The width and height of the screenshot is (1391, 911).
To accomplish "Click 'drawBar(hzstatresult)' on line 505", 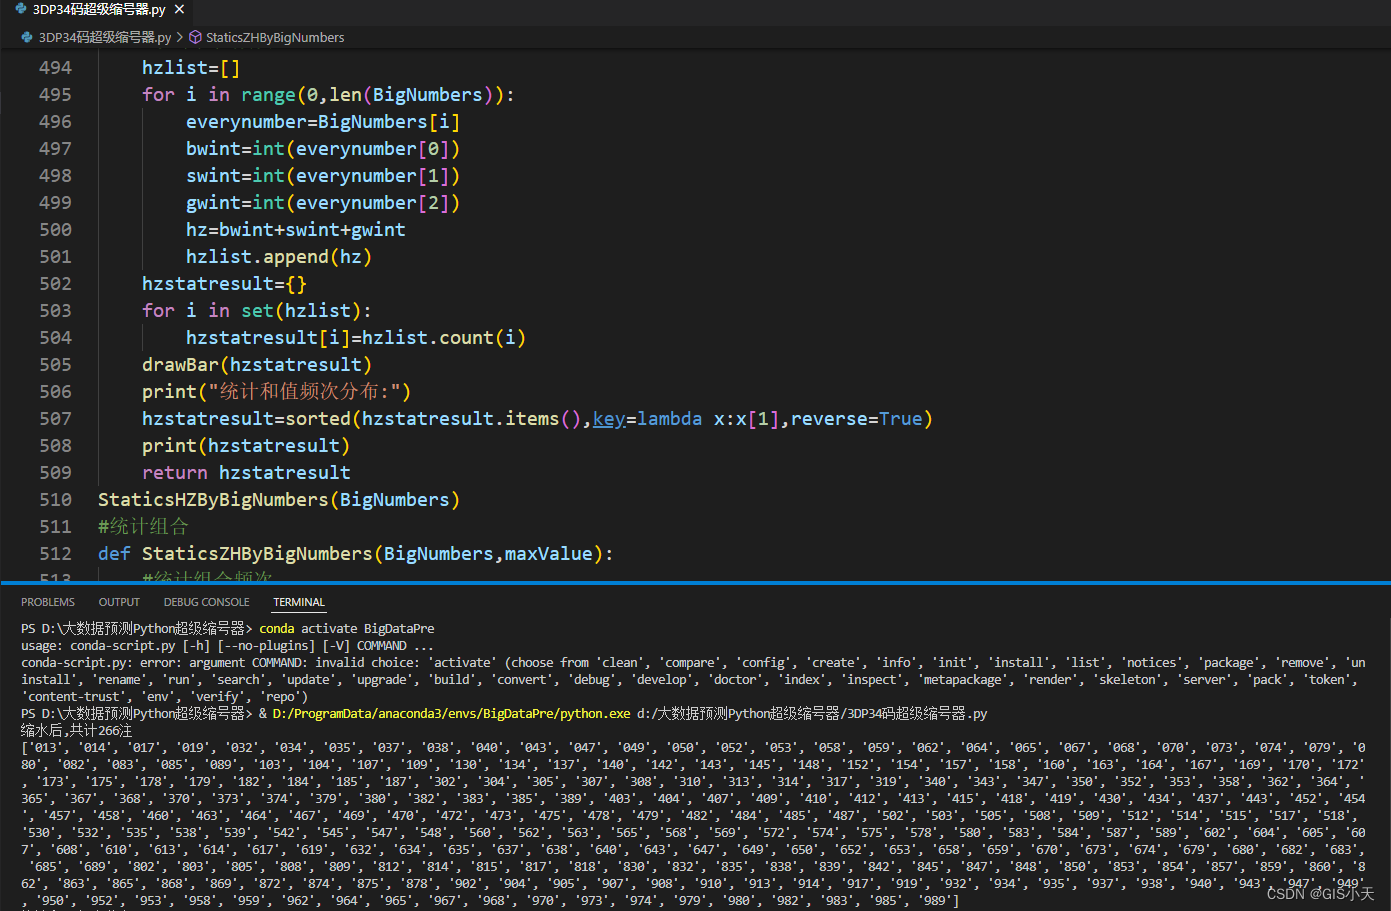I will click(x=257, y=365).
